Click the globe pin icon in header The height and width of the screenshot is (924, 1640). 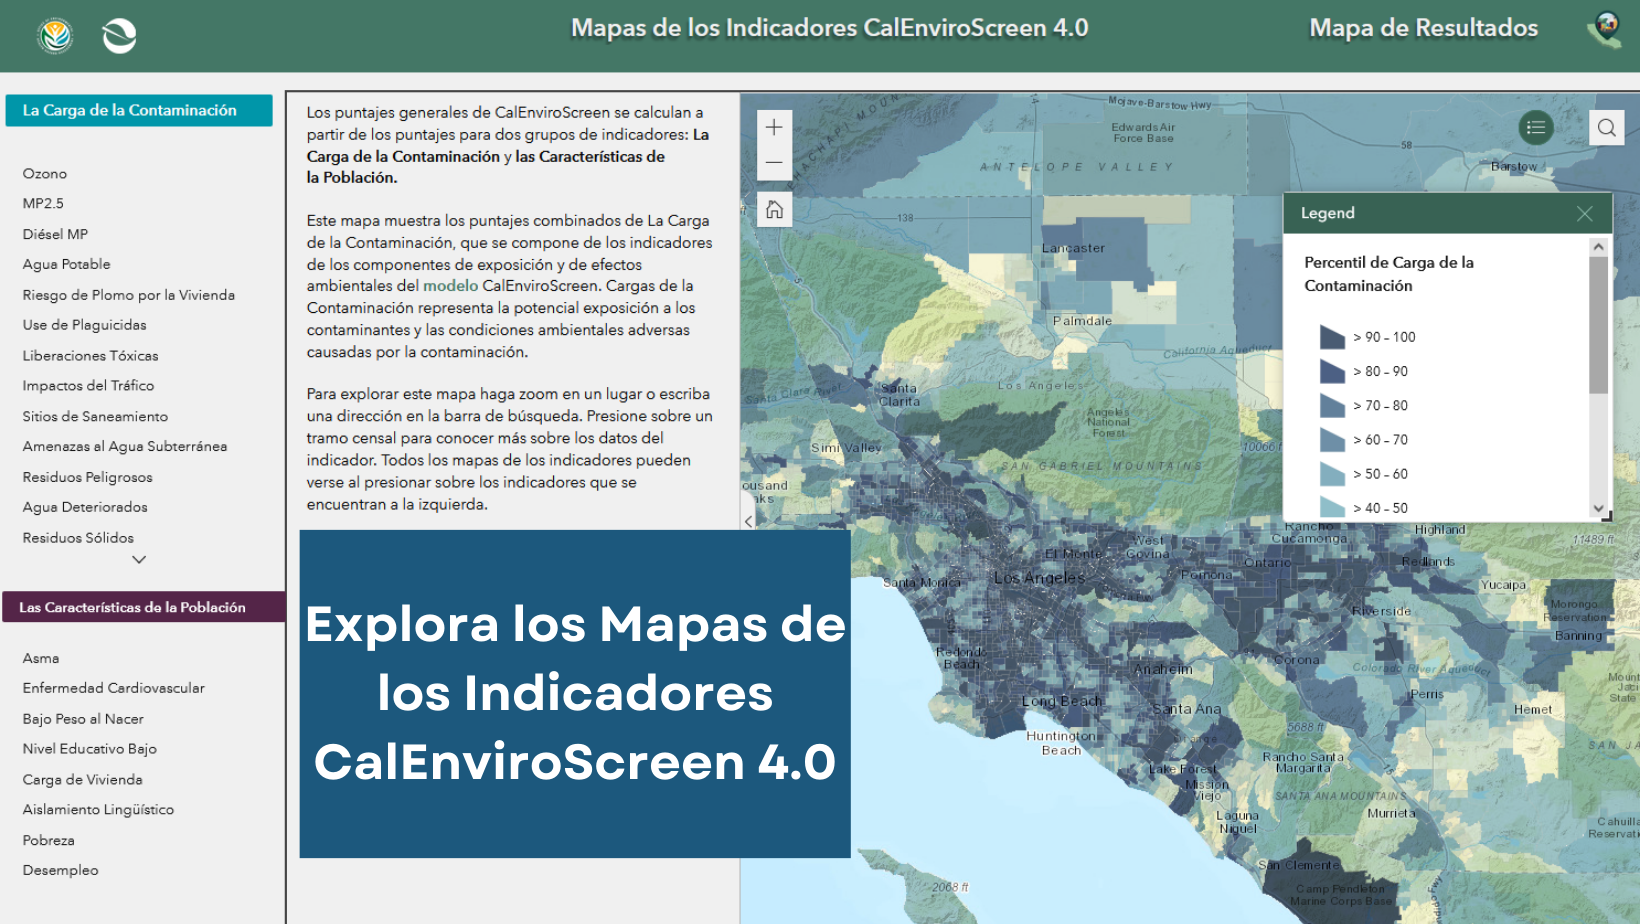click(1605, 29)
